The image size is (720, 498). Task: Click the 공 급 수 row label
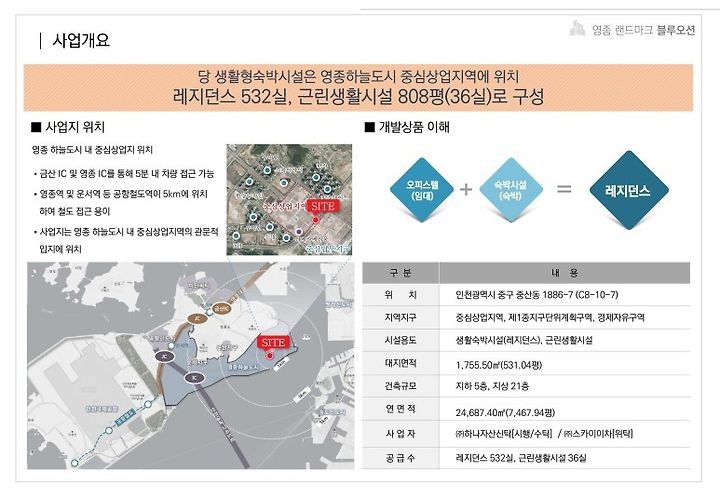(400, 458)
